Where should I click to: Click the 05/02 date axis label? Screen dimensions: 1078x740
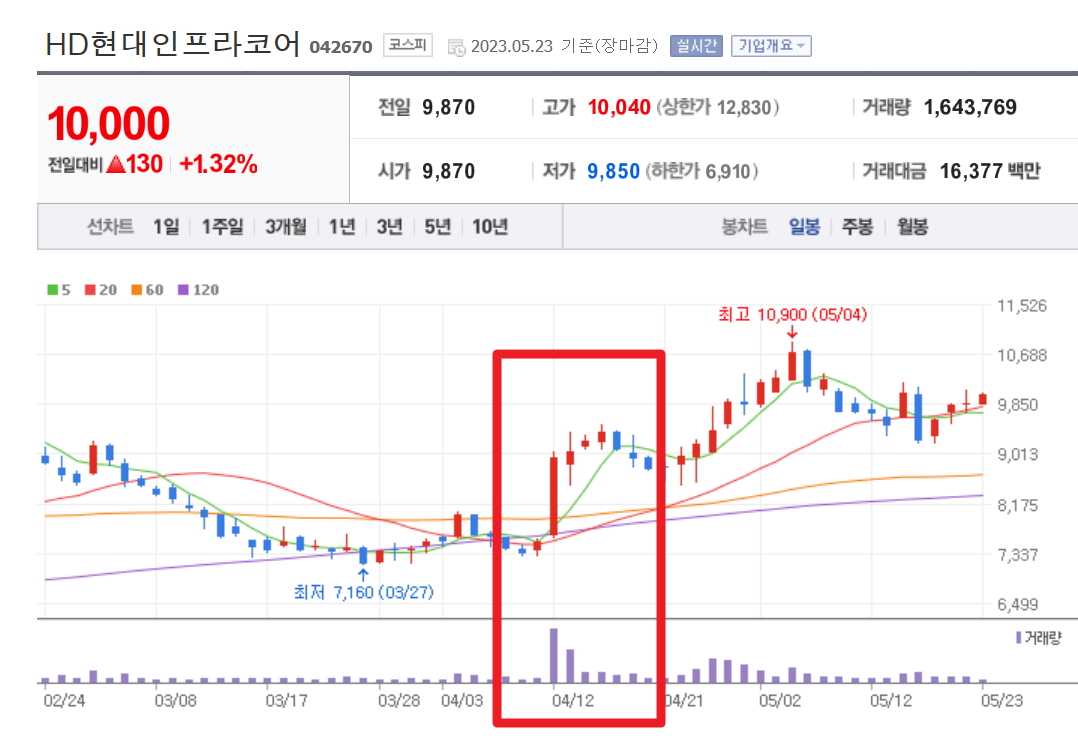tap(780, 701)
